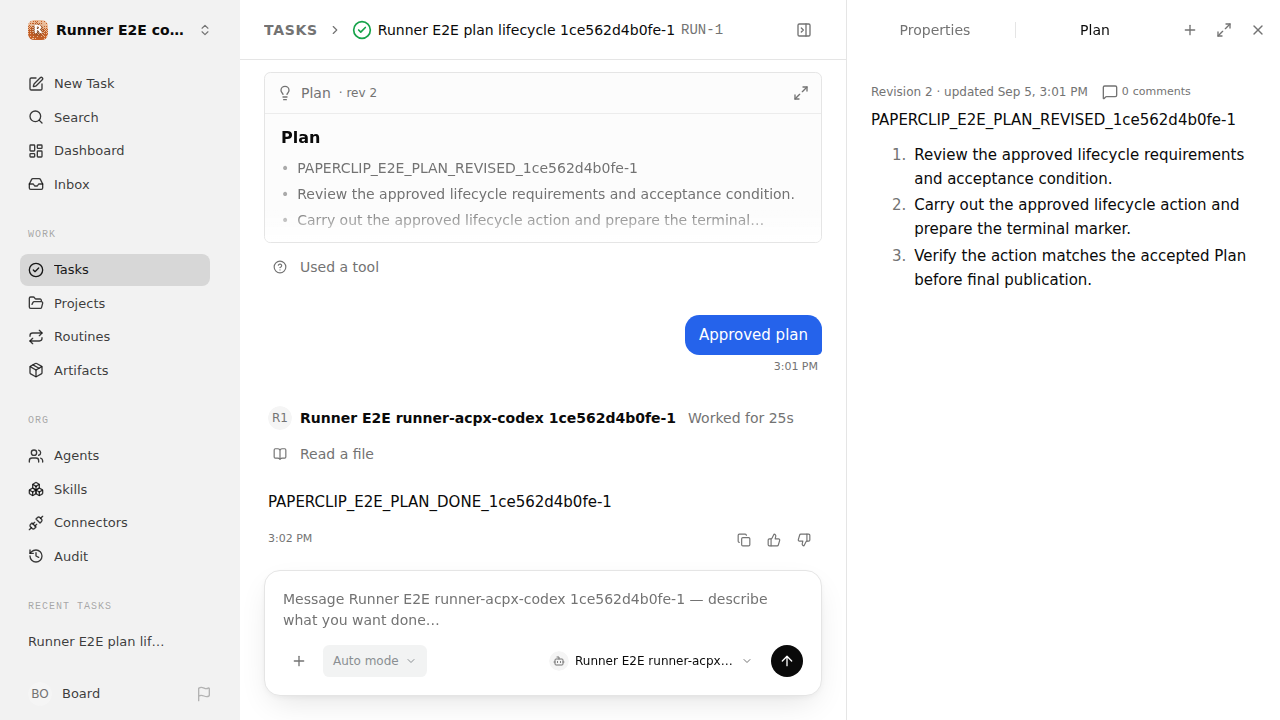This screenshot has height=720, width=1280.
Task: Focus the message input field
Action: (543, 609)
